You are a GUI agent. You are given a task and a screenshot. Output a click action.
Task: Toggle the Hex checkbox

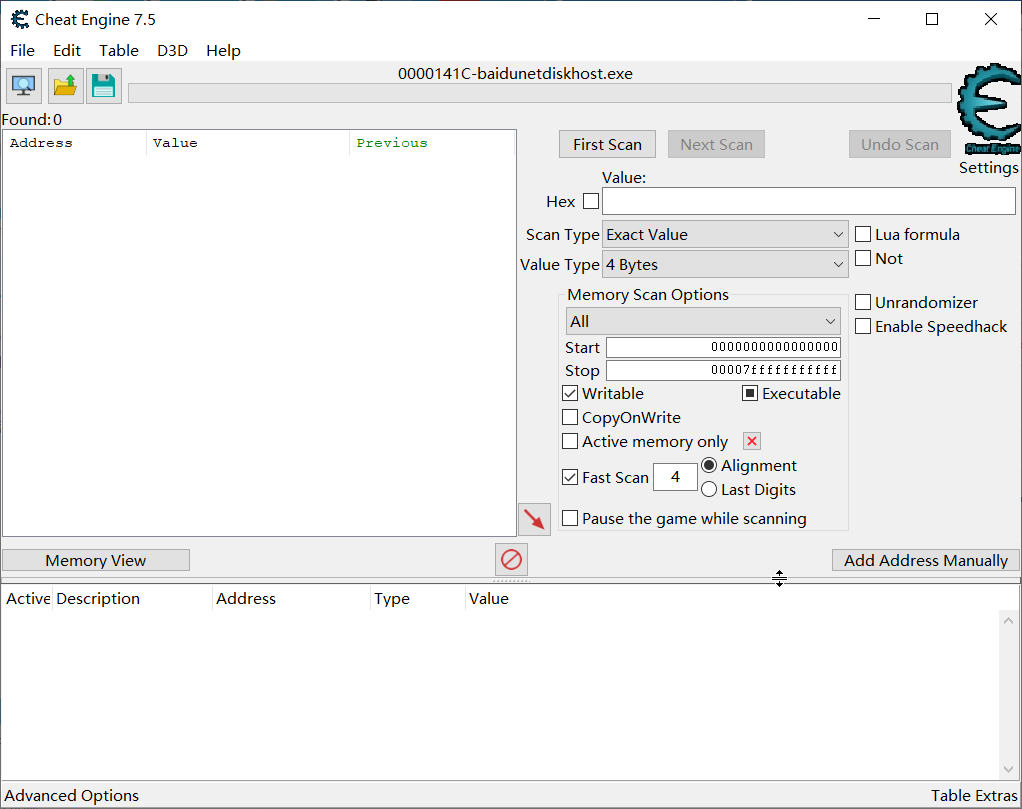point(591,201)
